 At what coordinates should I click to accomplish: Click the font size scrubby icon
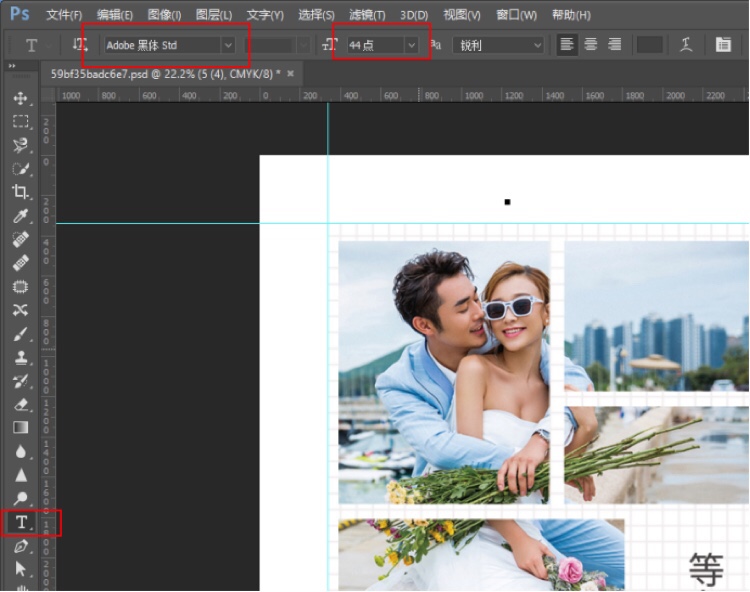pyautogui.click(x=330, y=45)
